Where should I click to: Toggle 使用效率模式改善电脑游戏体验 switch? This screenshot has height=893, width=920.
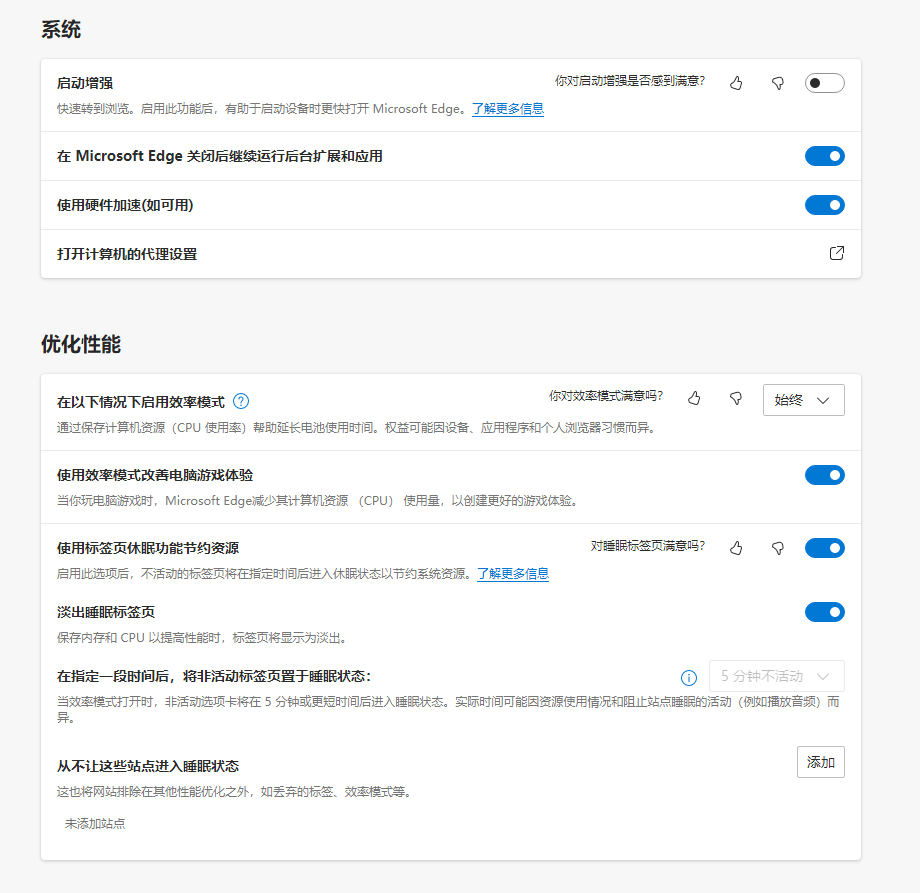tap(824, 475)
